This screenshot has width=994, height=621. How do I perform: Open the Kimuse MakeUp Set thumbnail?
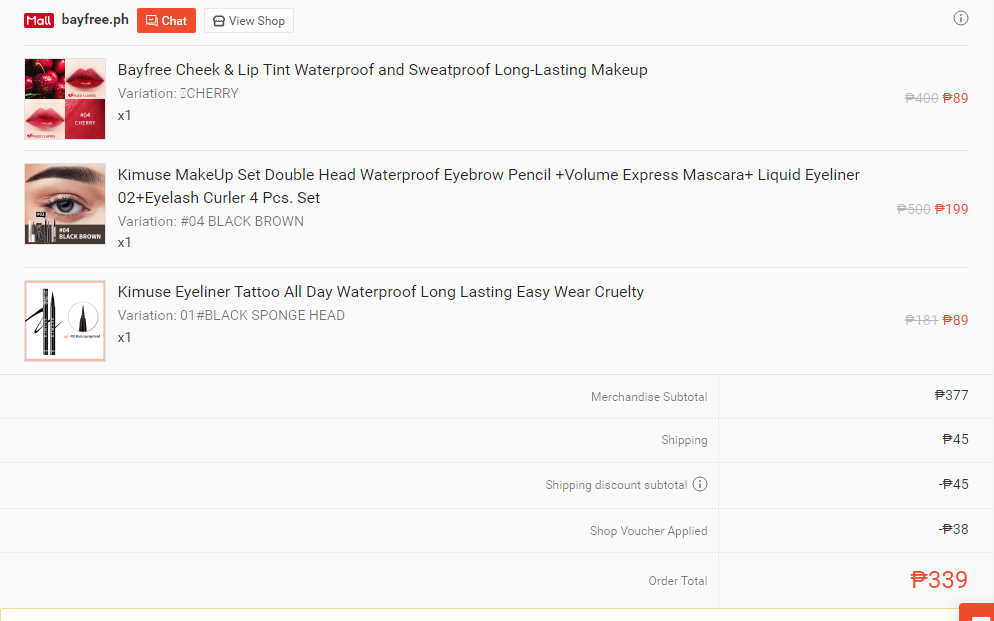click(65, 204)
